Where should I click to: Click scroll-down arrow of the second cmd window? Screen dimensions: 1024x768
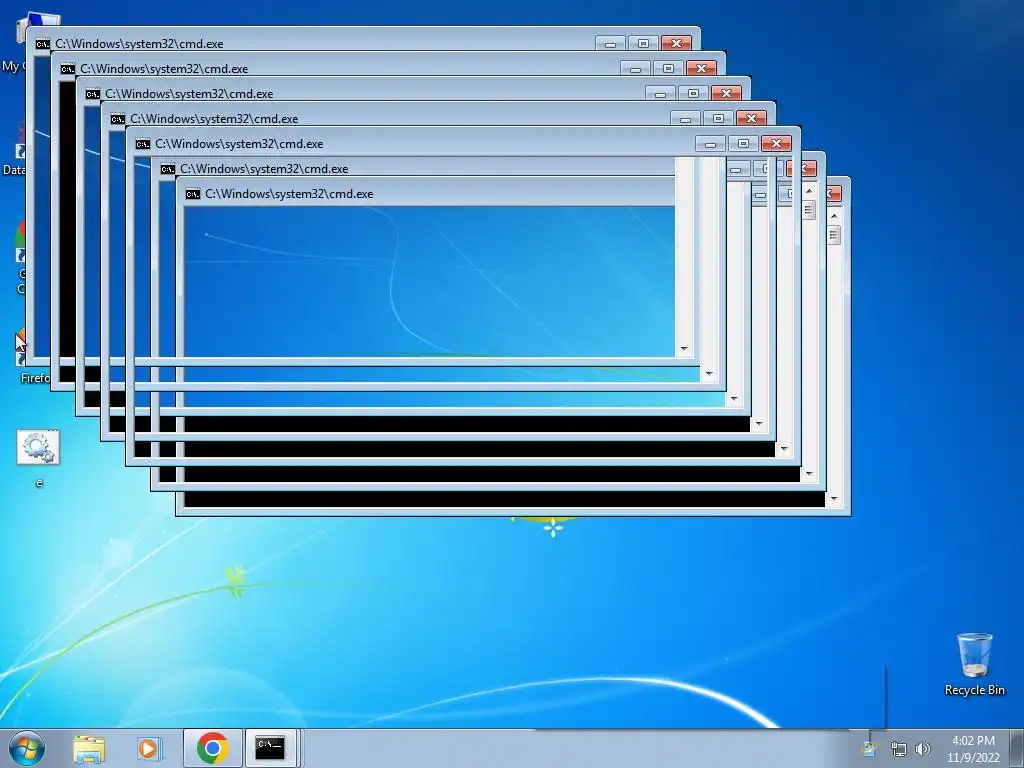(x=709, y=374)
